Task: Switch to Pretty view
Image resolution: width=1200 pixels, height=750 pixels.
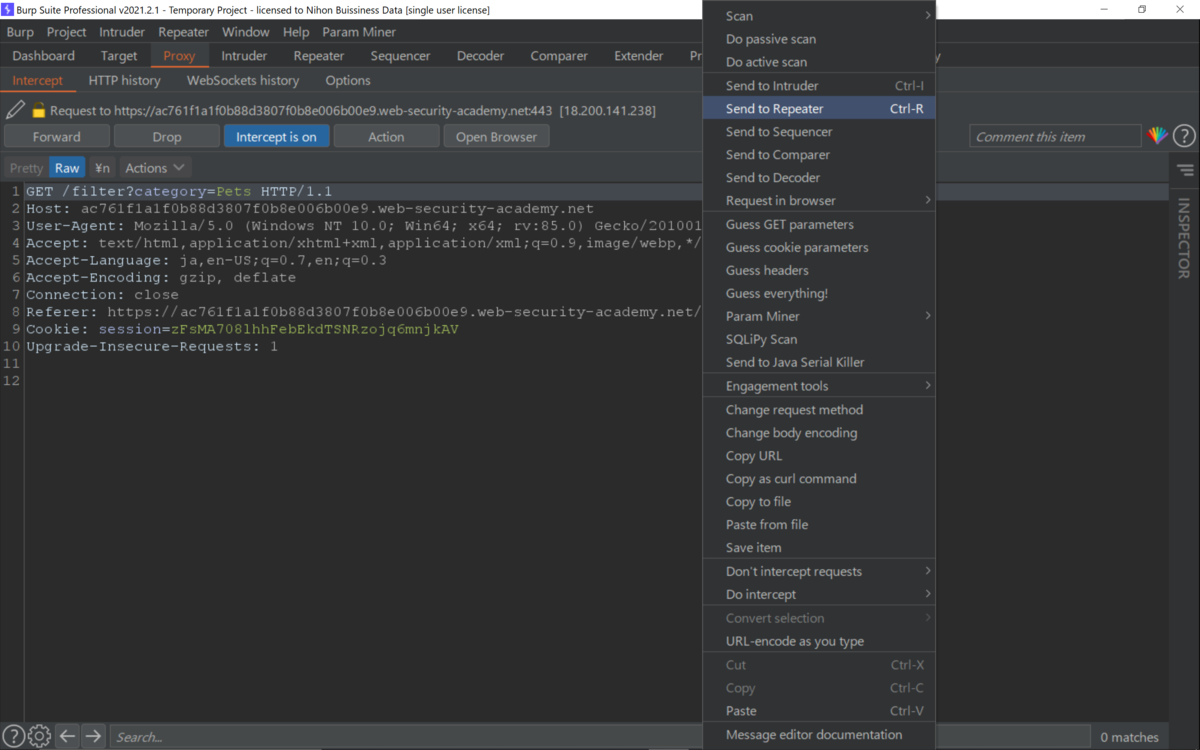Action: click(x=27, y=168)
